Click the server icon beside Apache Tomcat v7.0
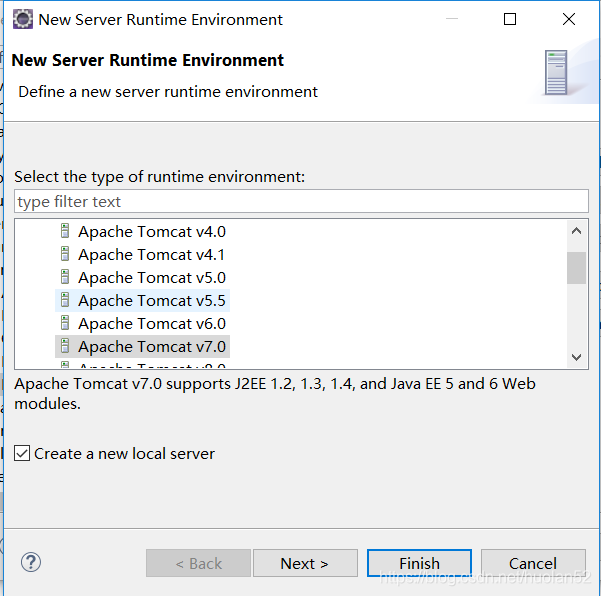The height and width of the screenshot is (596, 601). [65, 346]
